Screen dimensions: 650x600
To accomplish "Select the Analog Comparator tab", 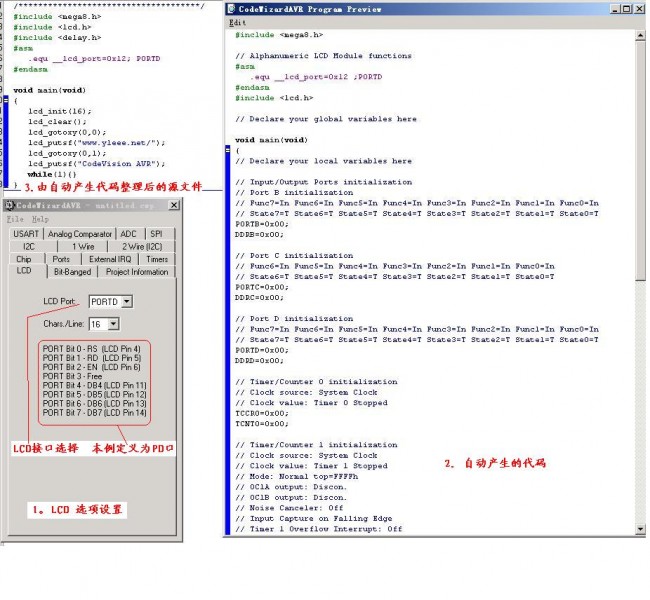I will pos(80,234).
